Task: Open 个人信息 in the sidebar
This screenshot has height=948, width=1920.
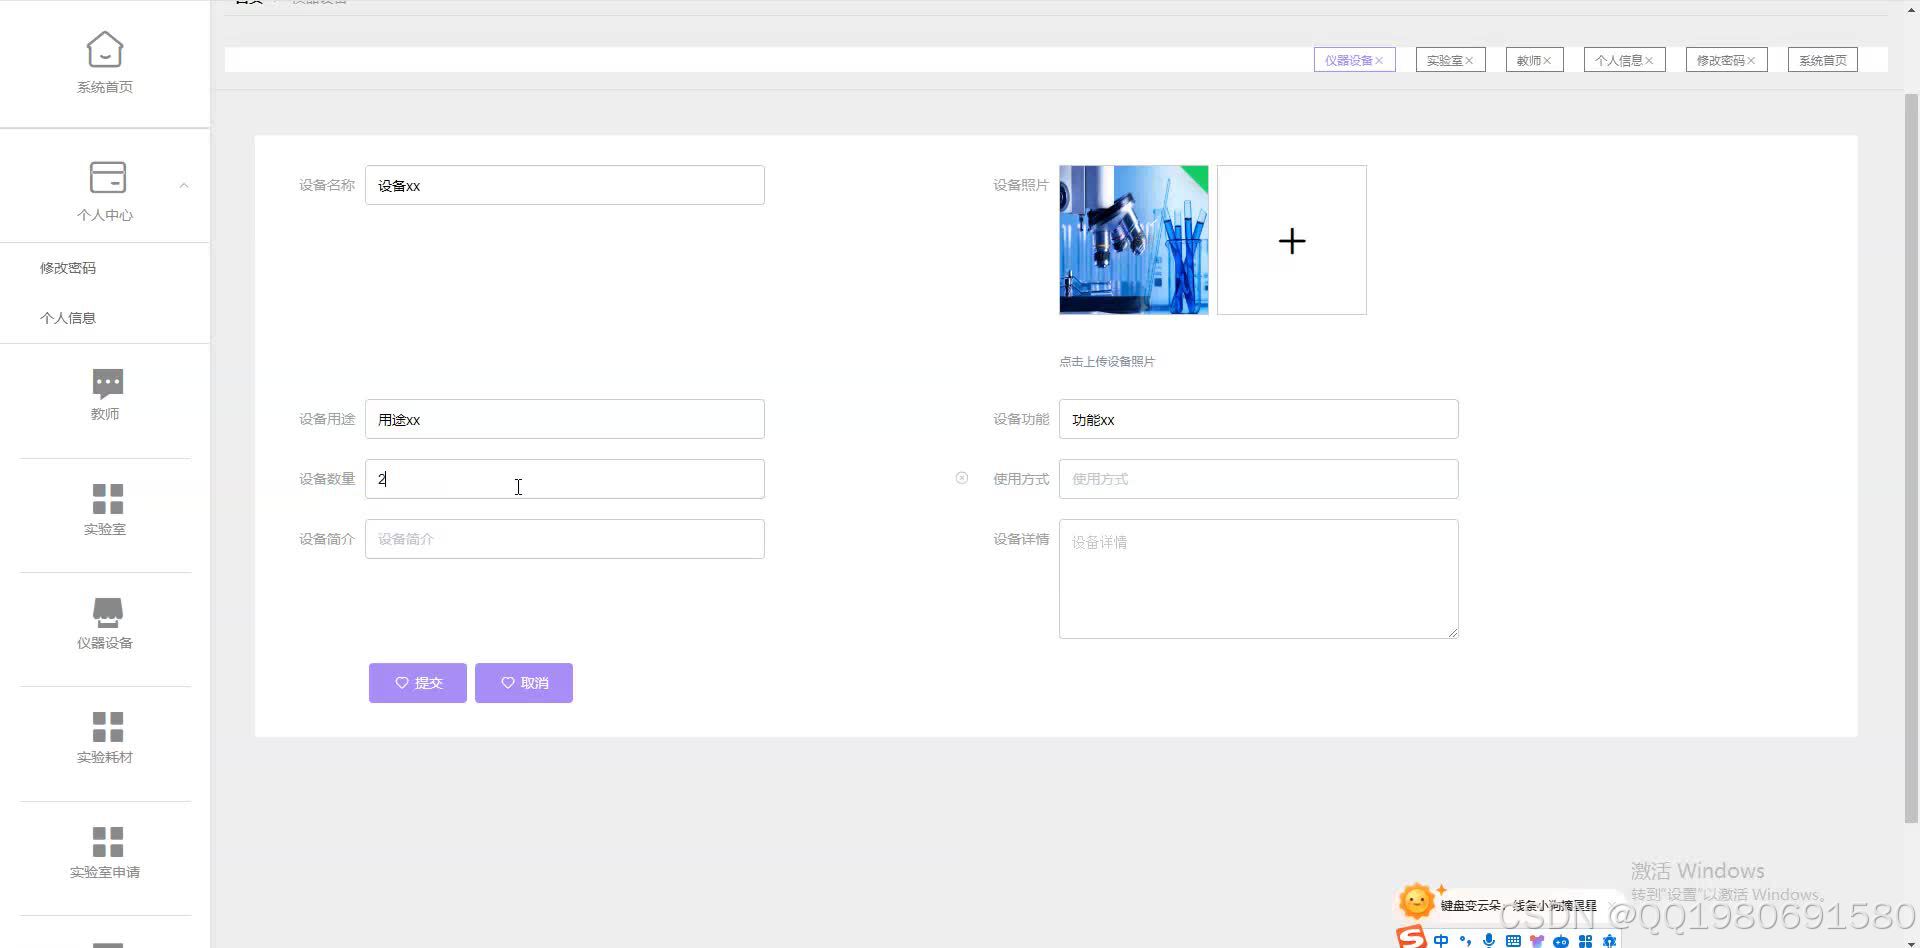Action: click(68, 318)
